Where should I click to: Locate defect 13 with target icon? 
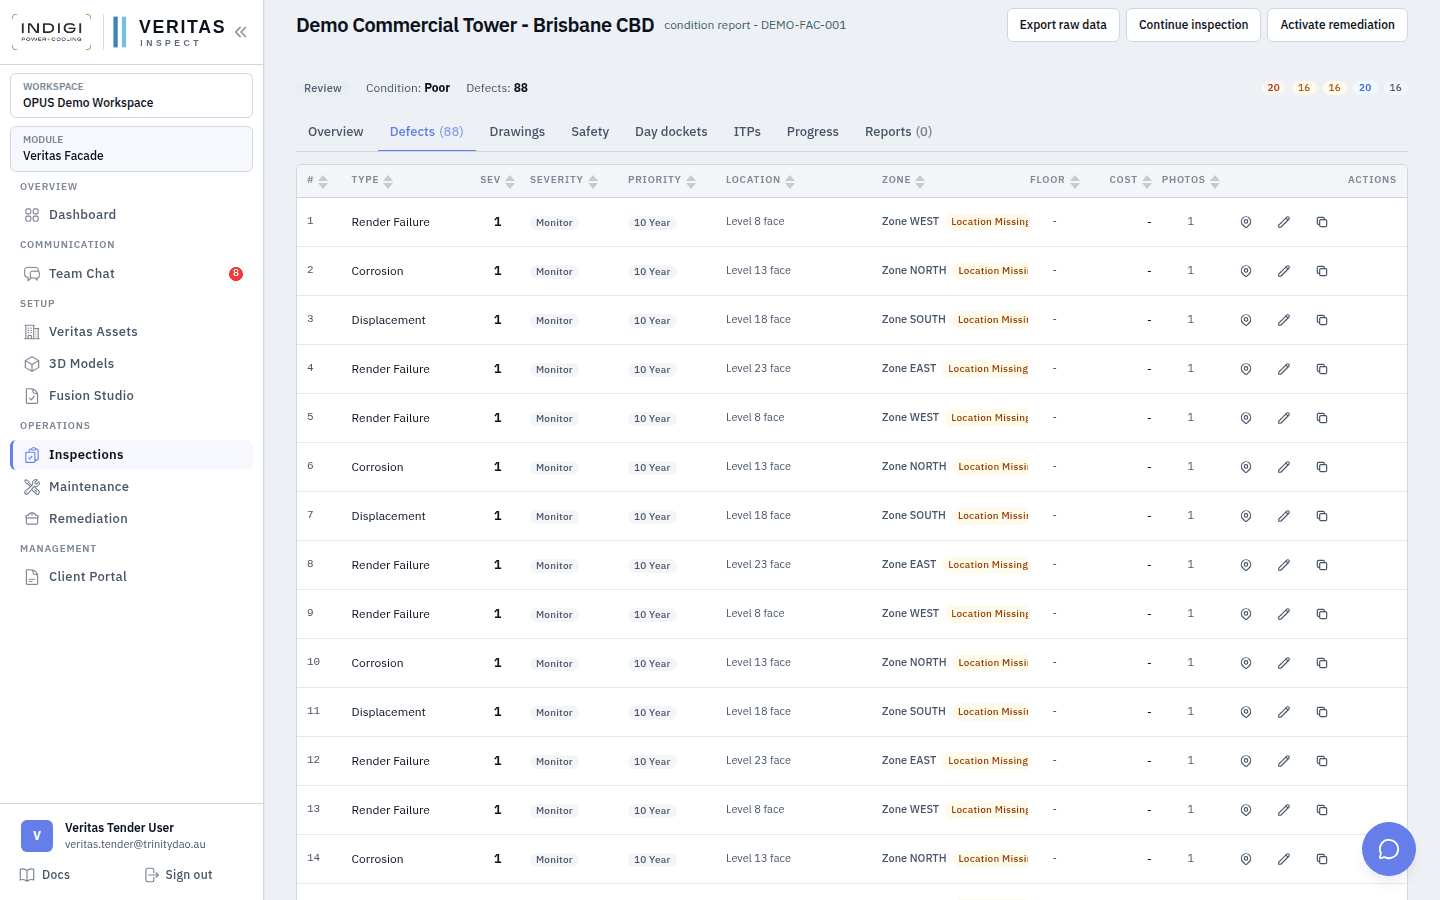1246,810
